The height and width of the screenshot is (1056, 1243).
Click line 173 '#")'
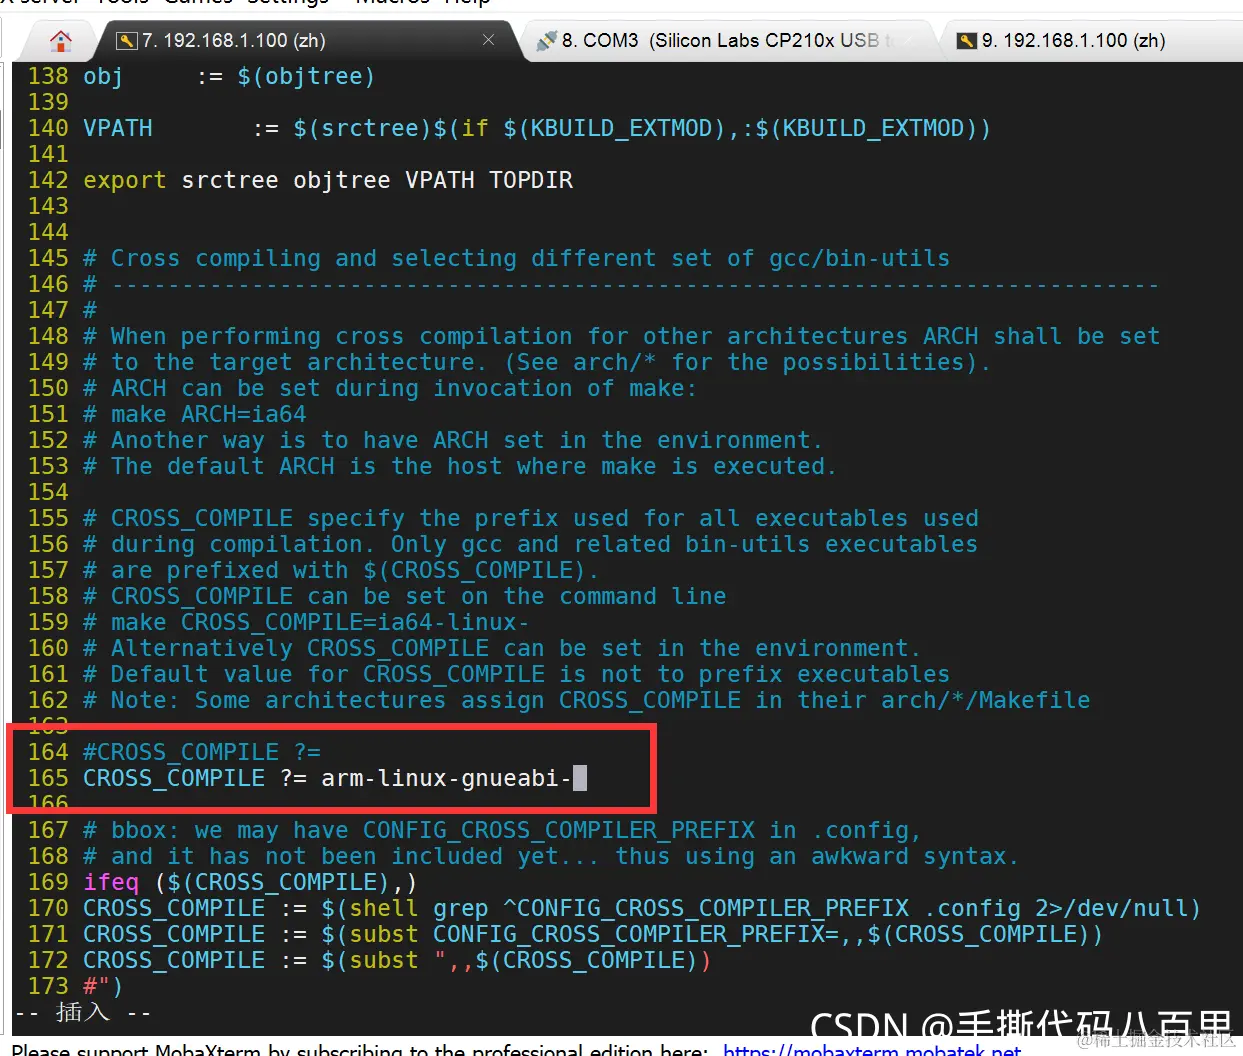(103, 987)
